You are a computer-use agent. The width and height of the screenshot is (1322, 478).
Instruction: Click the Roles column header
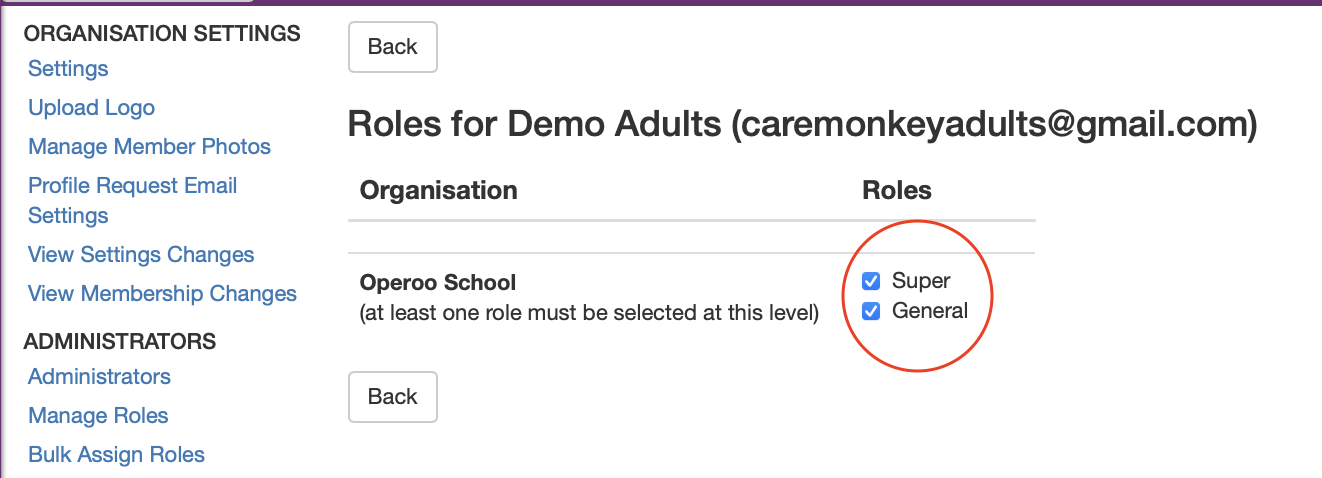click(x=896, y=190)
